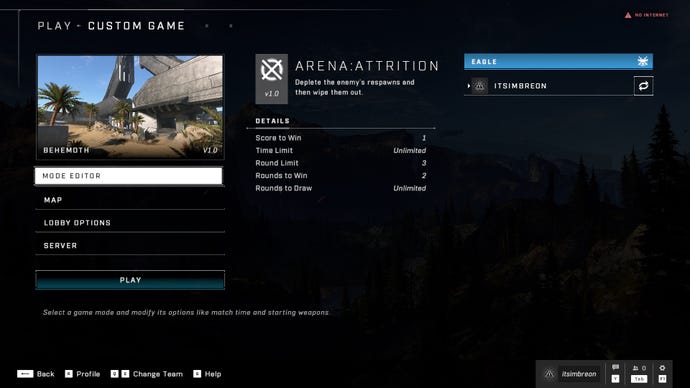Image resolution: width=690 pixels, height=388 pixels.
Task: Click the Back arrow key icon
Action: tap(25, 374)
